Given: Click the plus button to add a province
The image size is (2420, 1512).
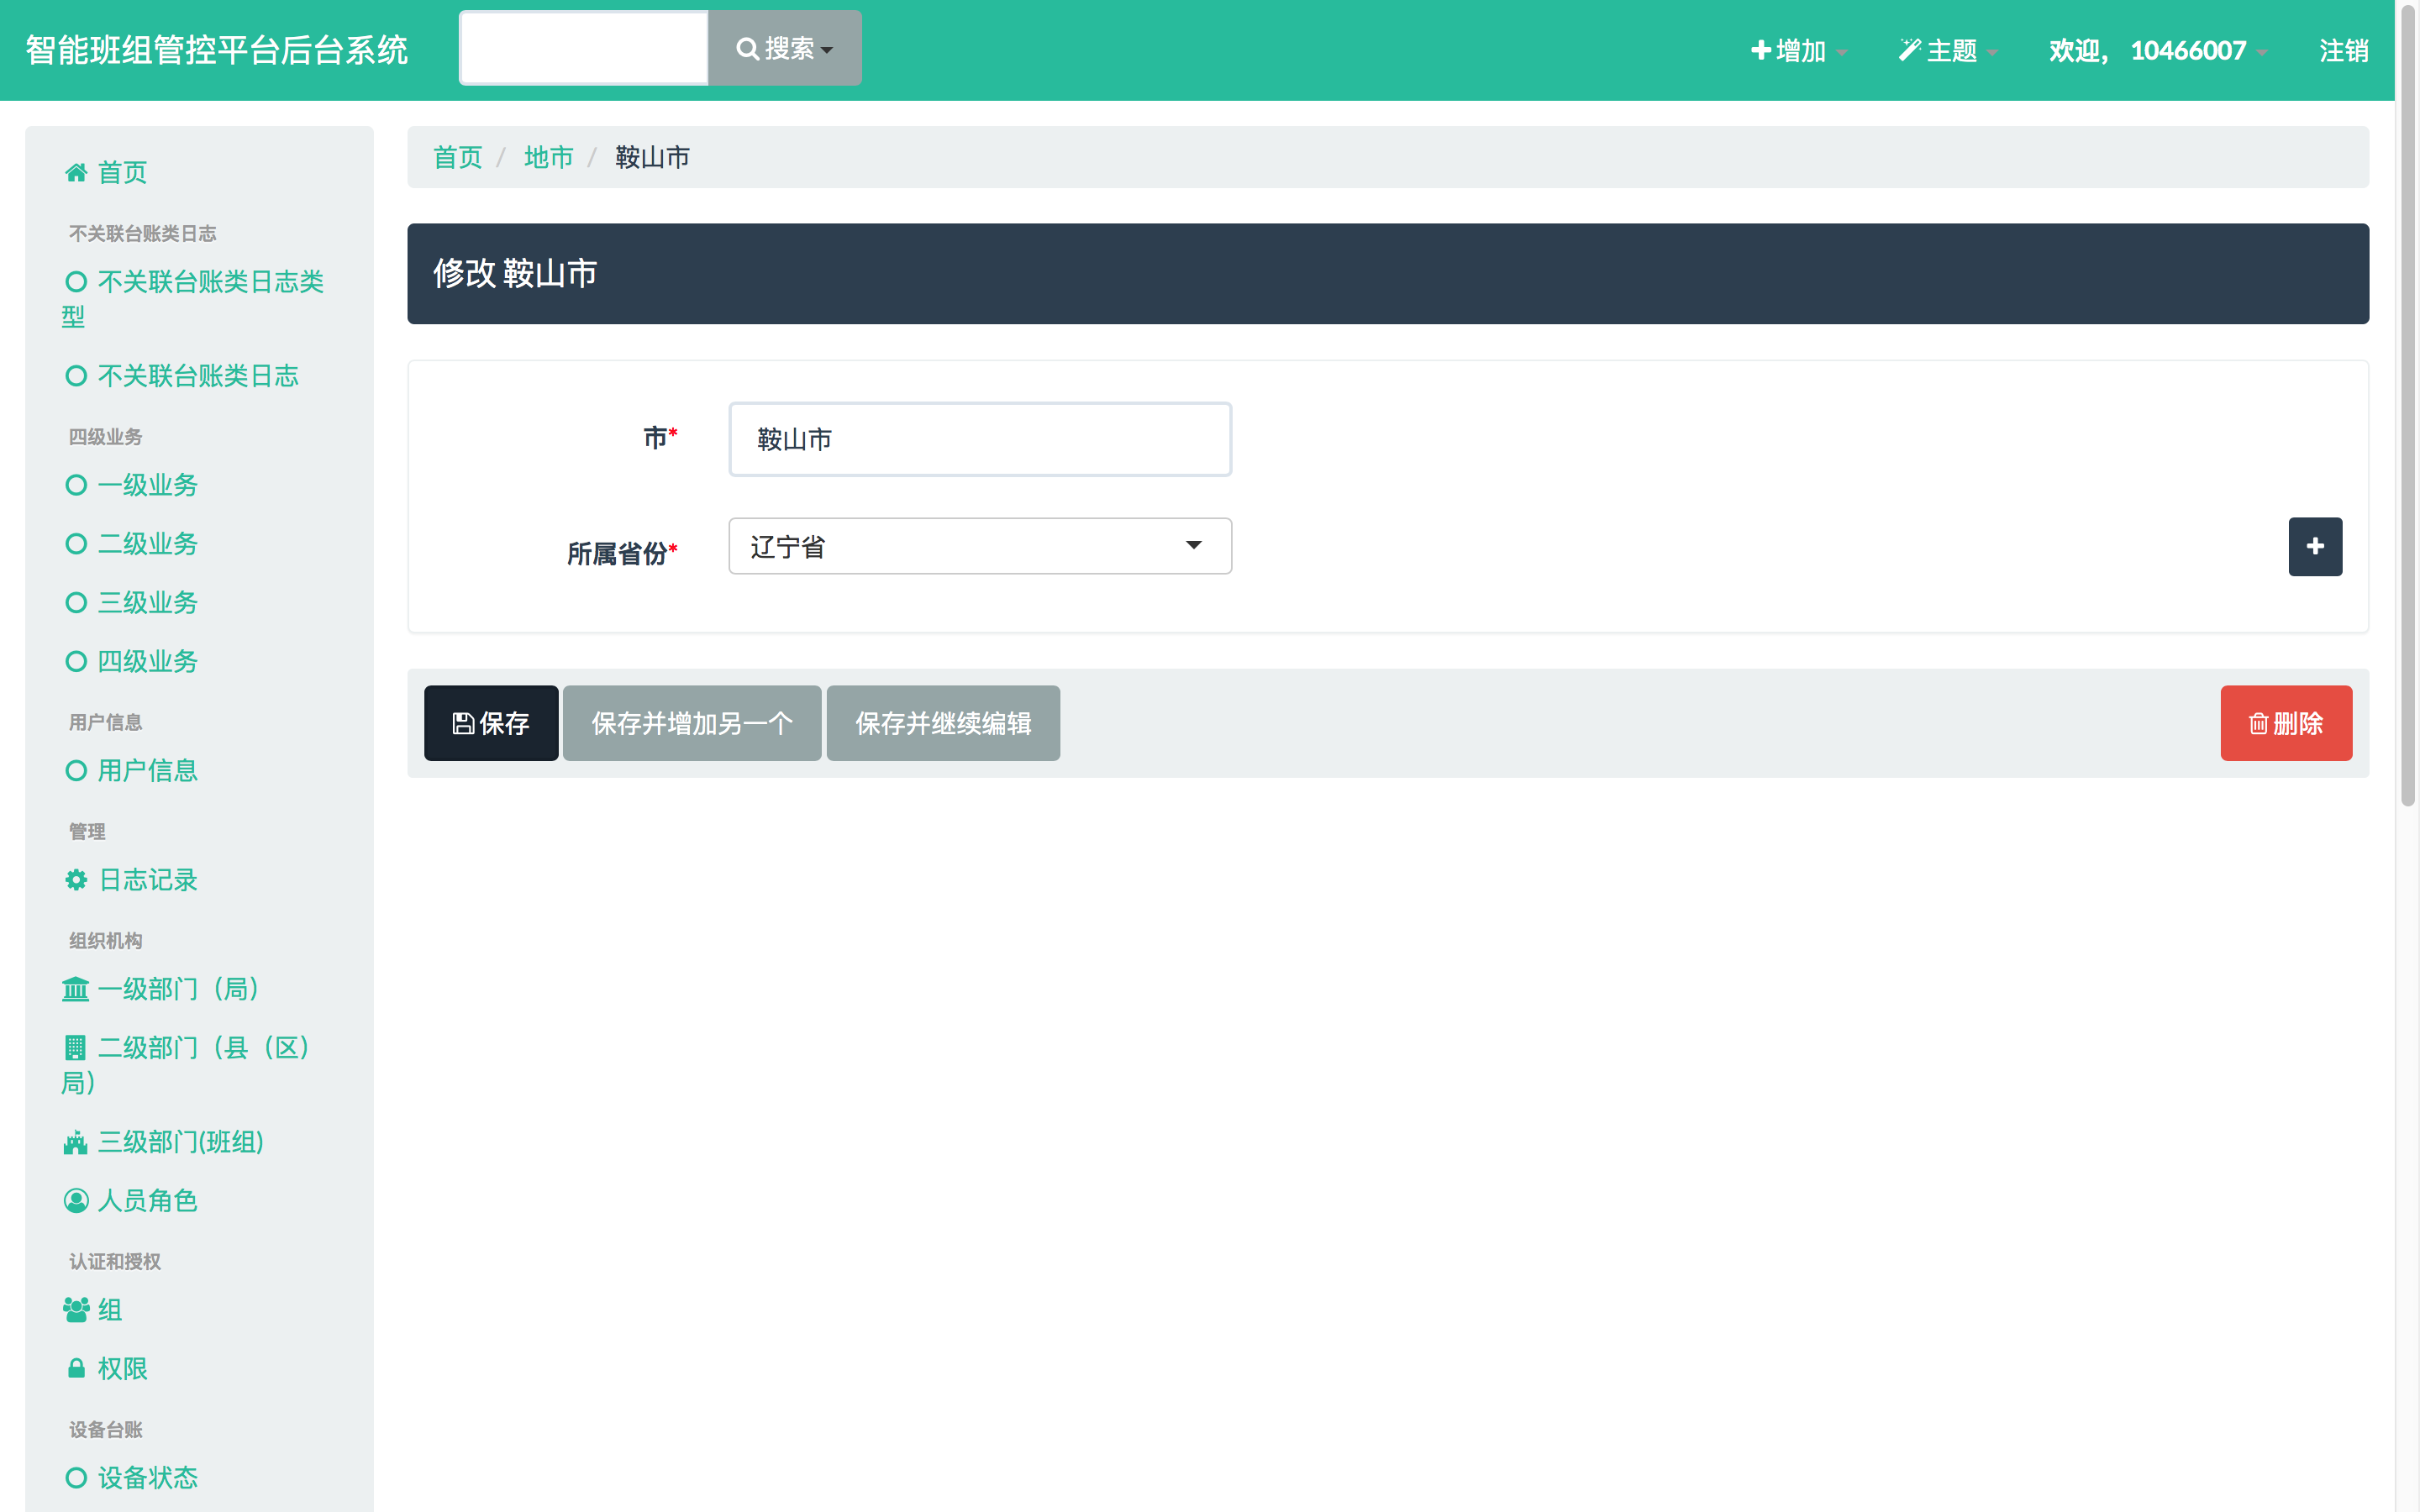Looking at the screenshot, I should pyautogui.click(x=2315, y=546).
